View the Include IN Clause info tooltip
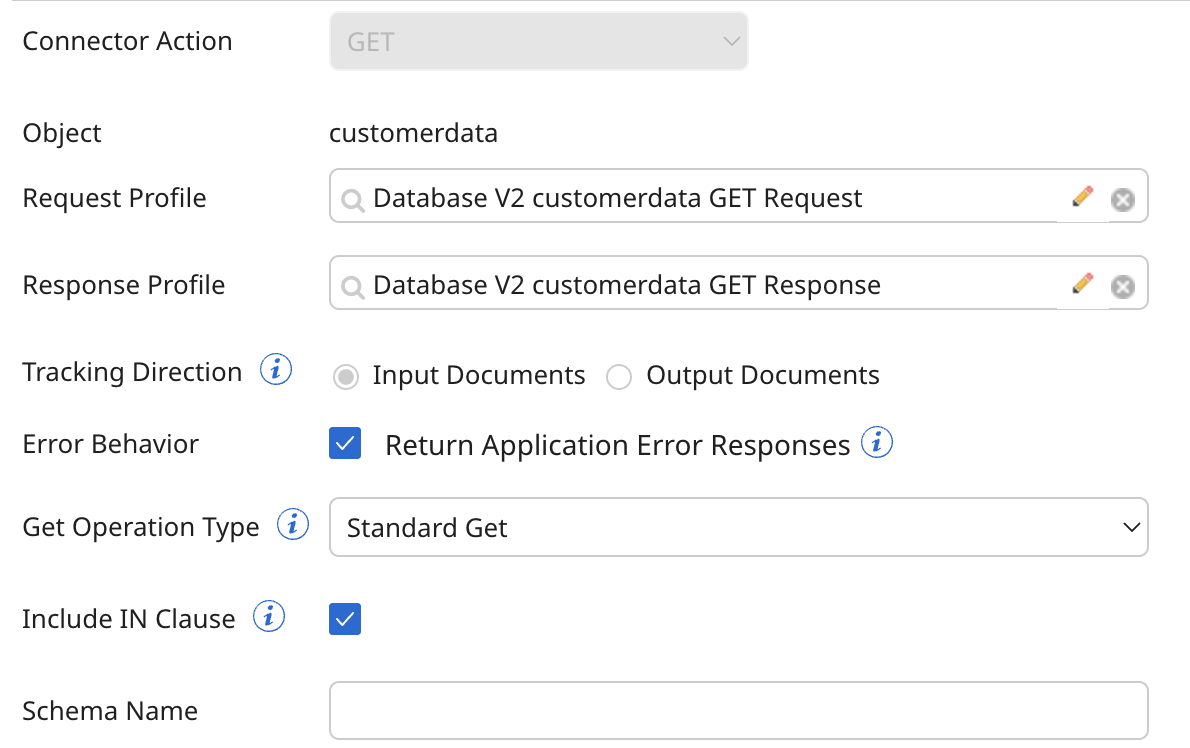 pyautogui.click(x=268, y=616)
